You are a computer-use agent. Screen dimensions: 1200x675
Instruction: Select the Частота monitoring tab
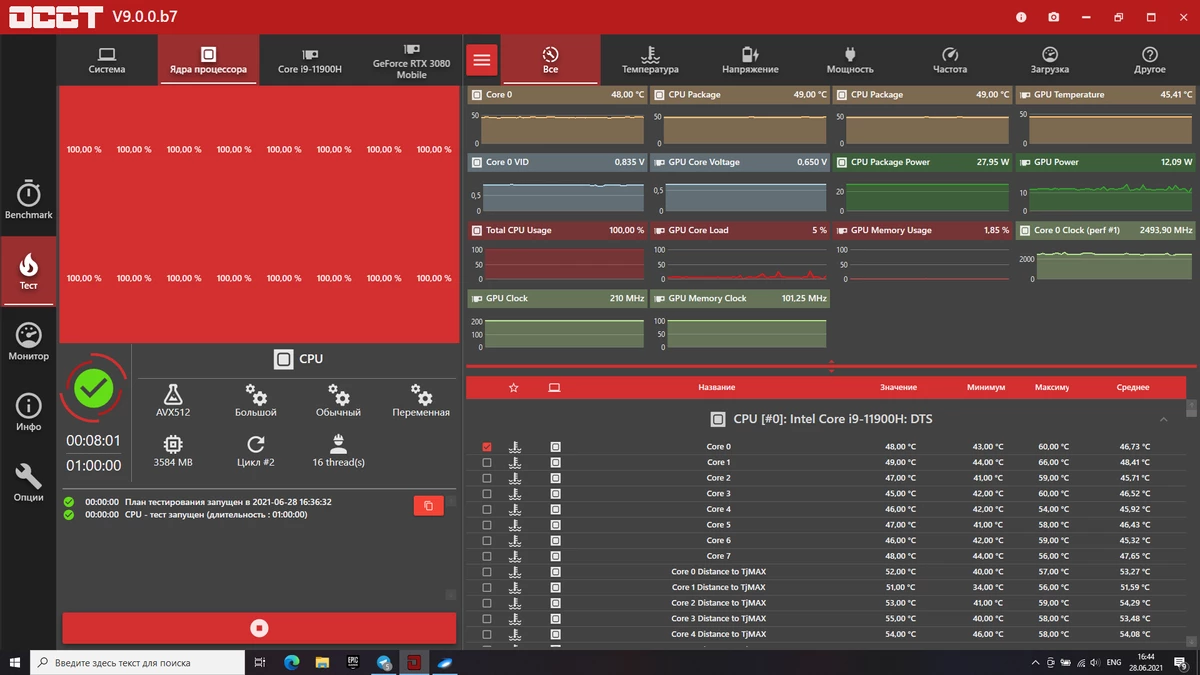(x=950, y=60)
